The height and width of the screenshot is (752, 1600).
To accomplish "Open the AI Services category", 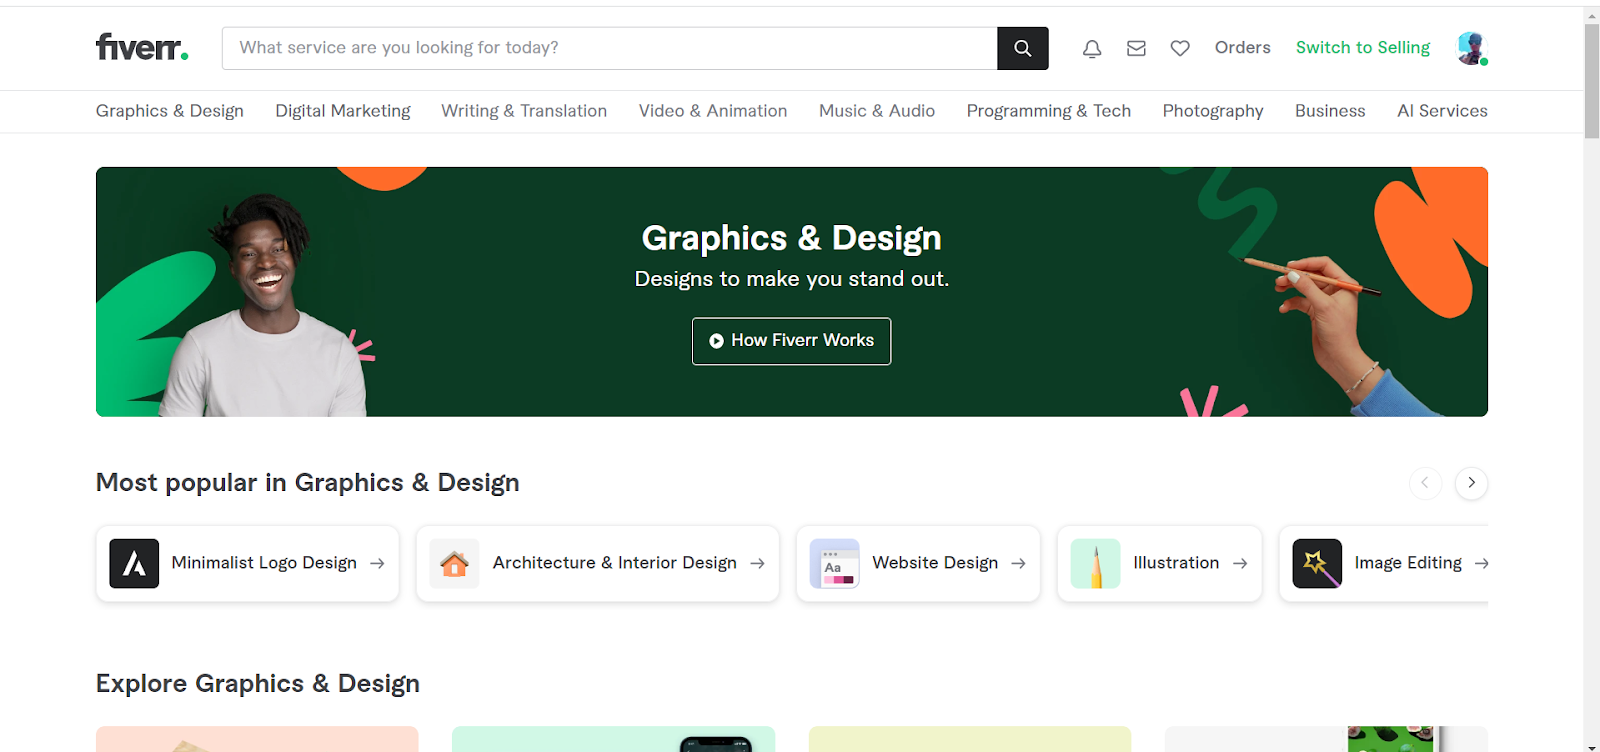I will click(1442, 111).
